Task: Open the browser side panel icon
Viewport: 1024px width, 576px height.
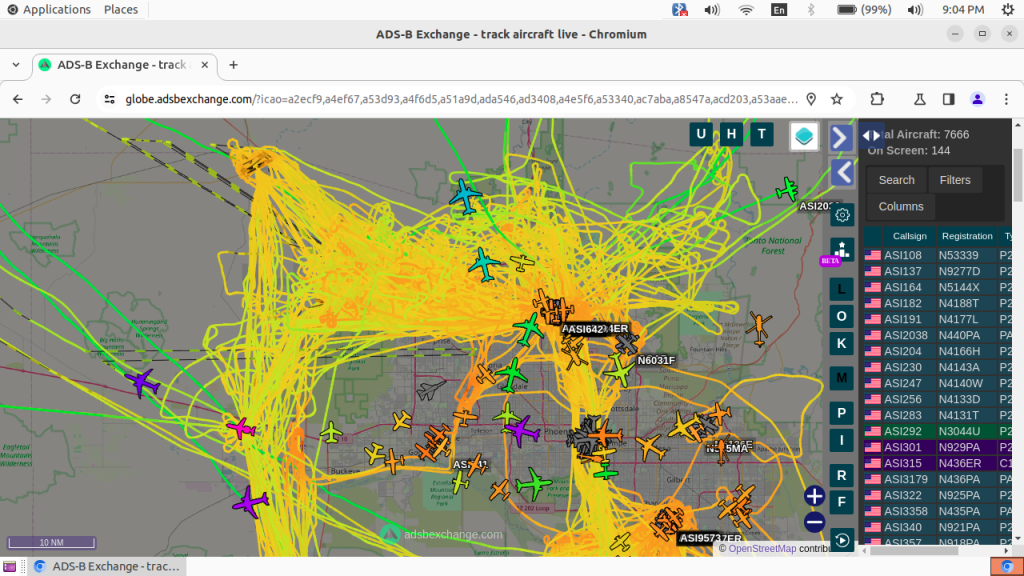Action: [x=948, y=99]
